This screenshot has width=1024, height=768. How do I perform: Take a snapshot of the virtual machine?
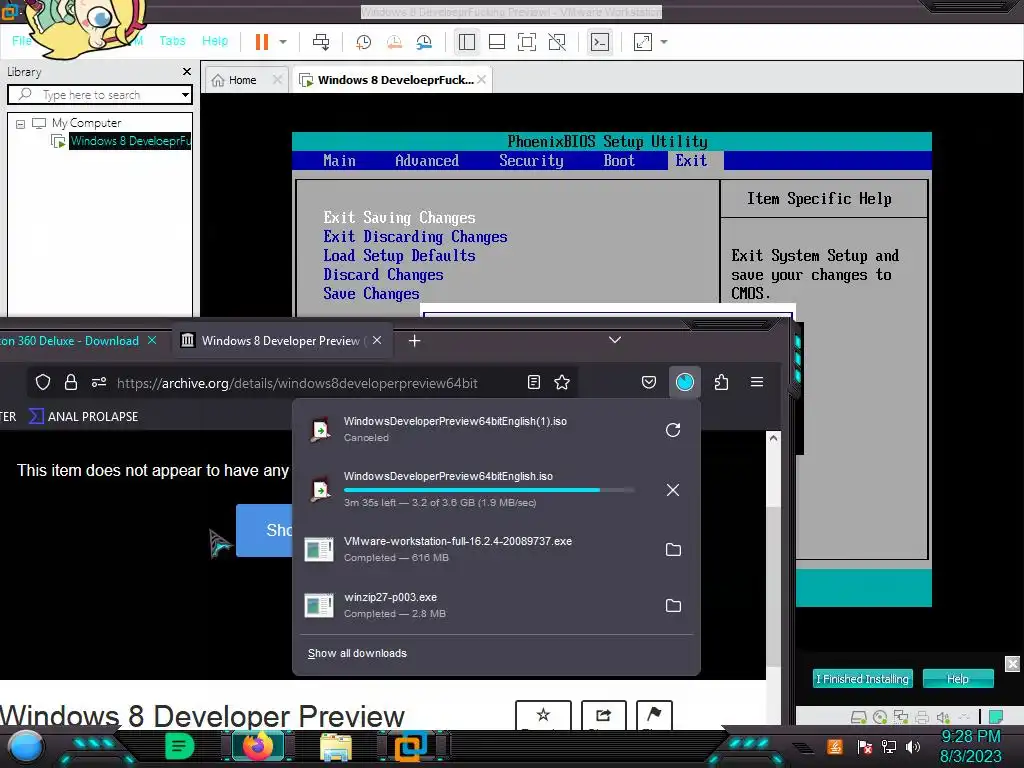363,42
